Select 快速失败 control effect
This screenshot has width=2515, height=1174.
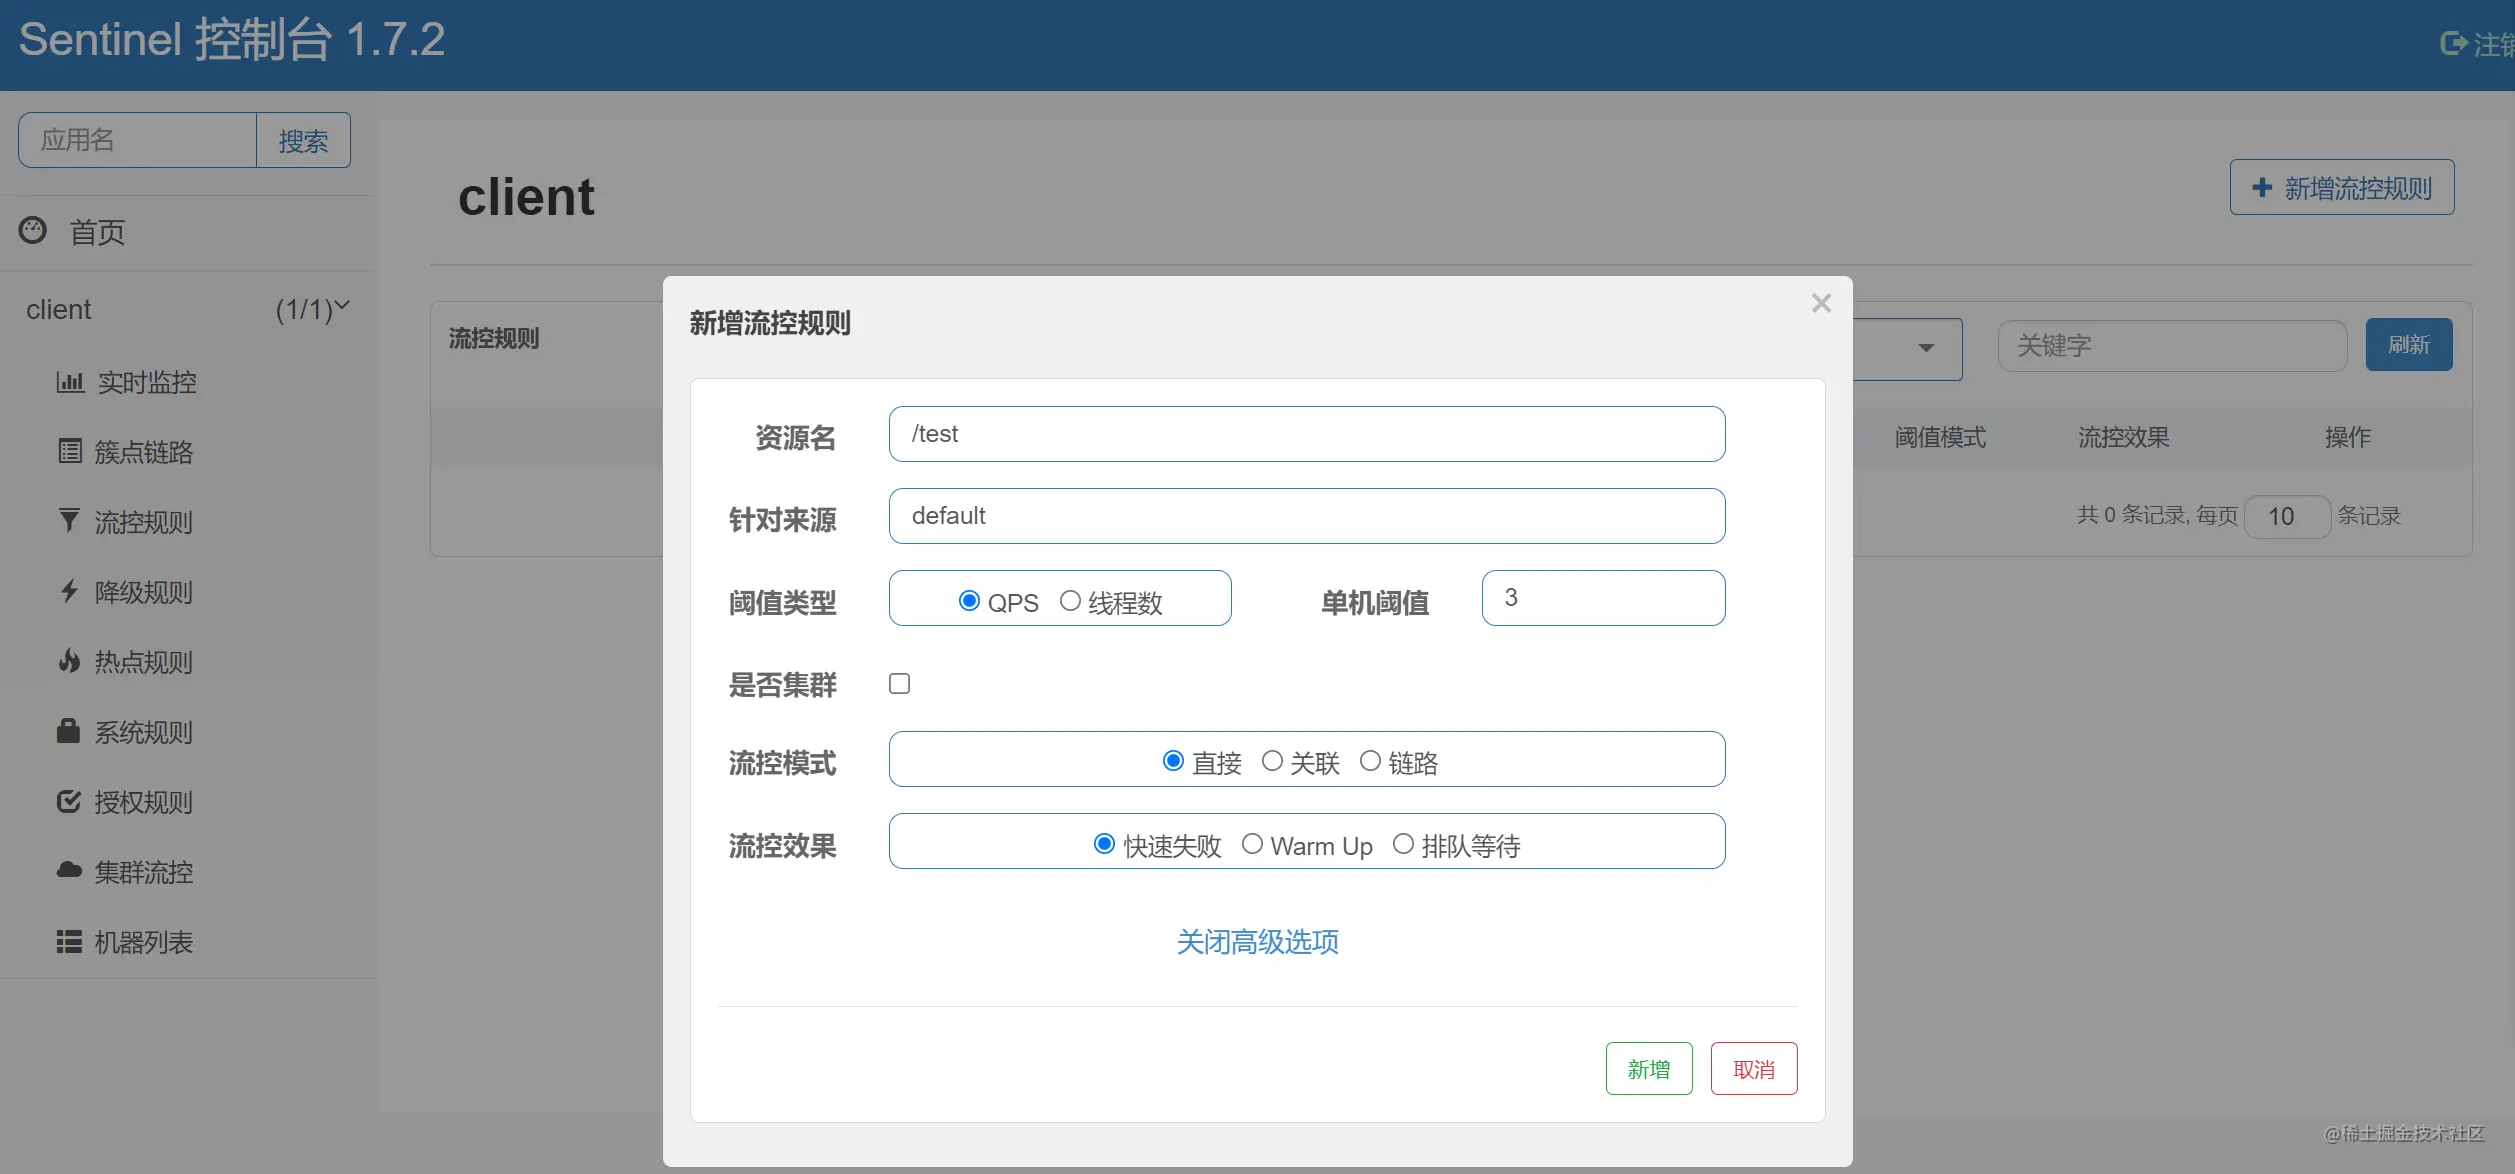pos(1105,844)
